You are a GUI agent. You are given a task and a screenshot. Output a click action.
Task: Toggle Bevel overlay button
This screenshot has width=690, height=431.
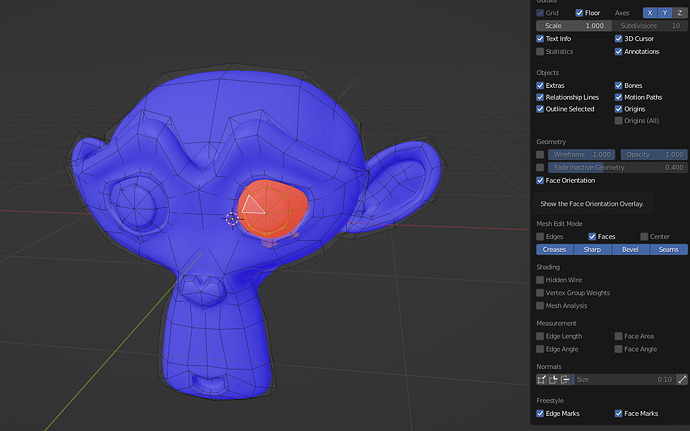[x=631, y=249]
